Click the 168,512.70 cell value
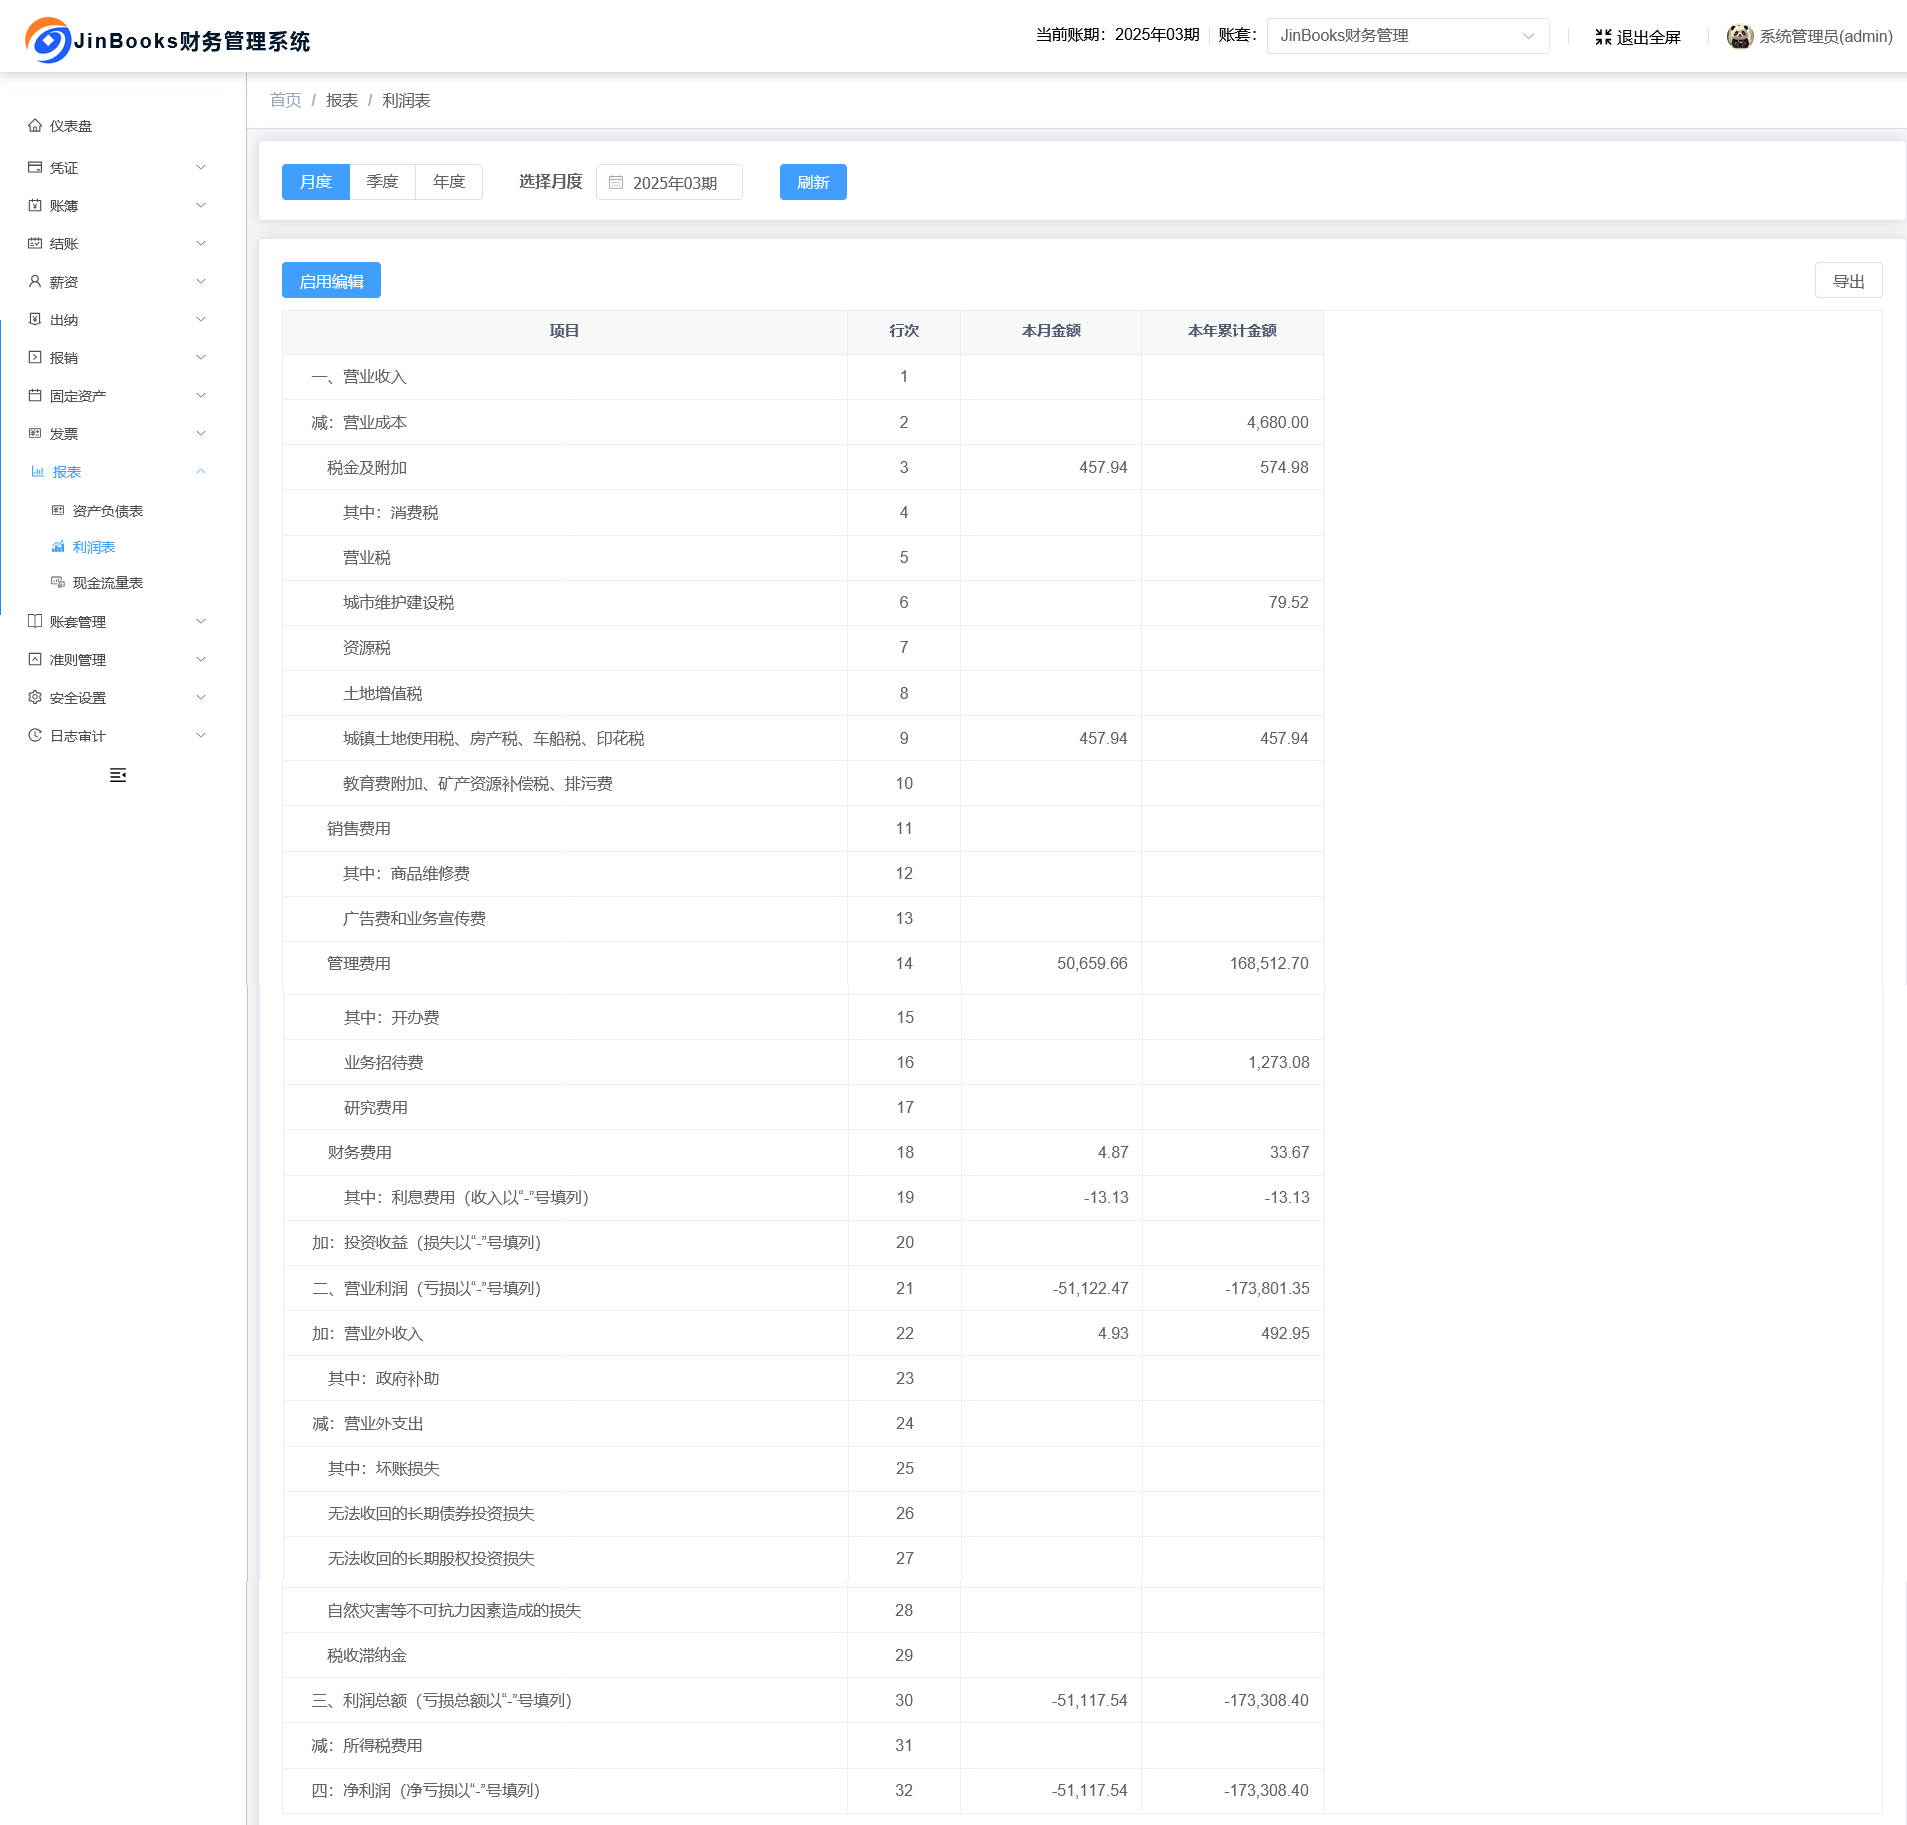 coord(1269,963)
